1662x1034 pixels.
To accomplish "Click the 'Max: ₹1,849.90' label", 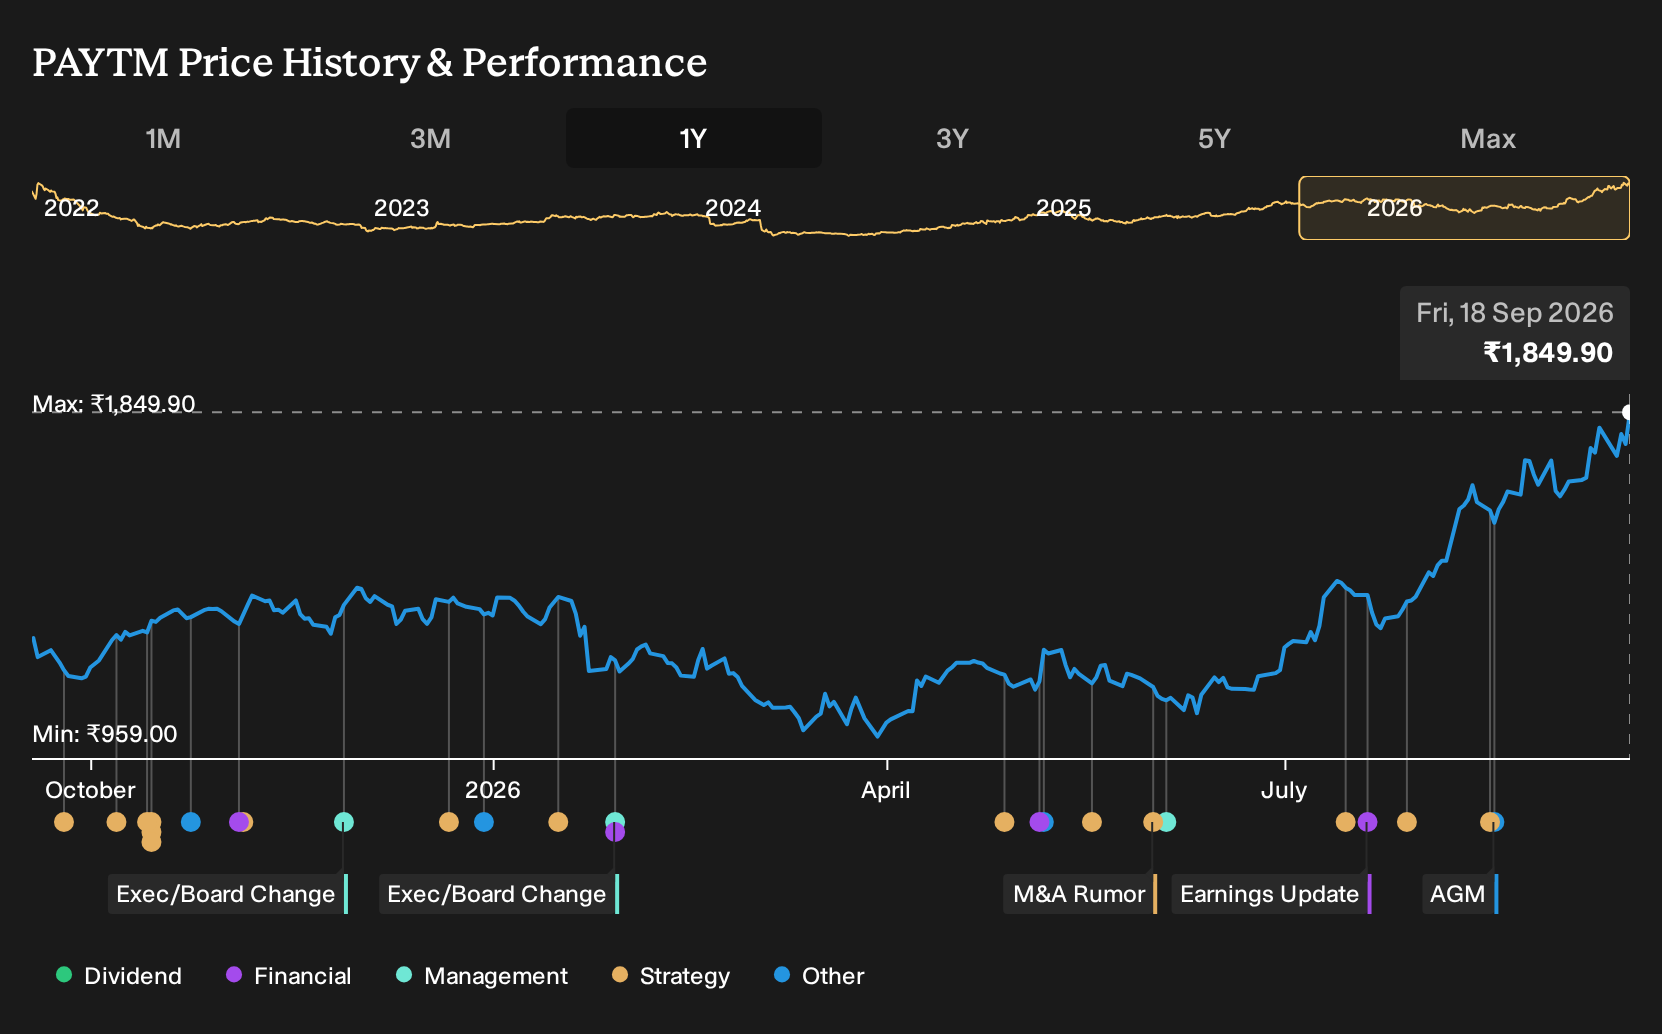I will (114, 404).
